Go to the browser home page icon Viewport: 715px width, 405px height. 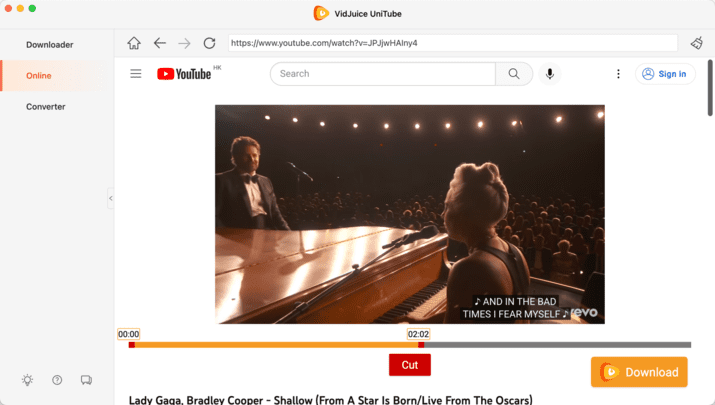pos(134,43)
